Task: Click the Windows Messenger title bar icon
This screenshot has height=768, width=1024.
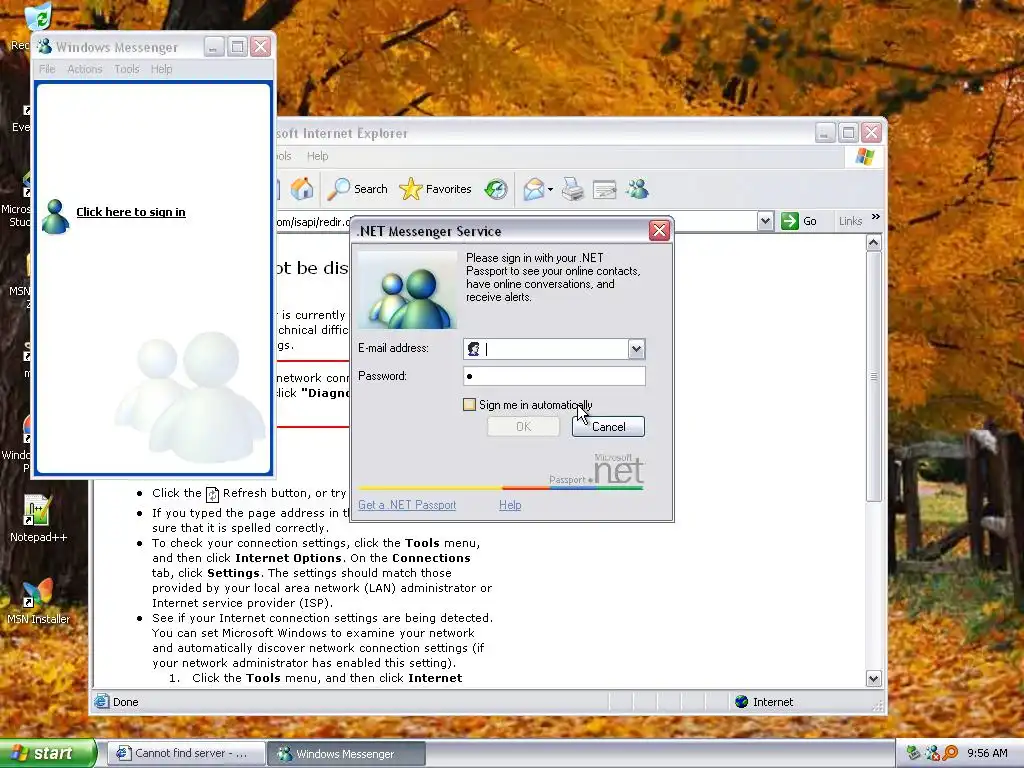Action: point(44,46)
